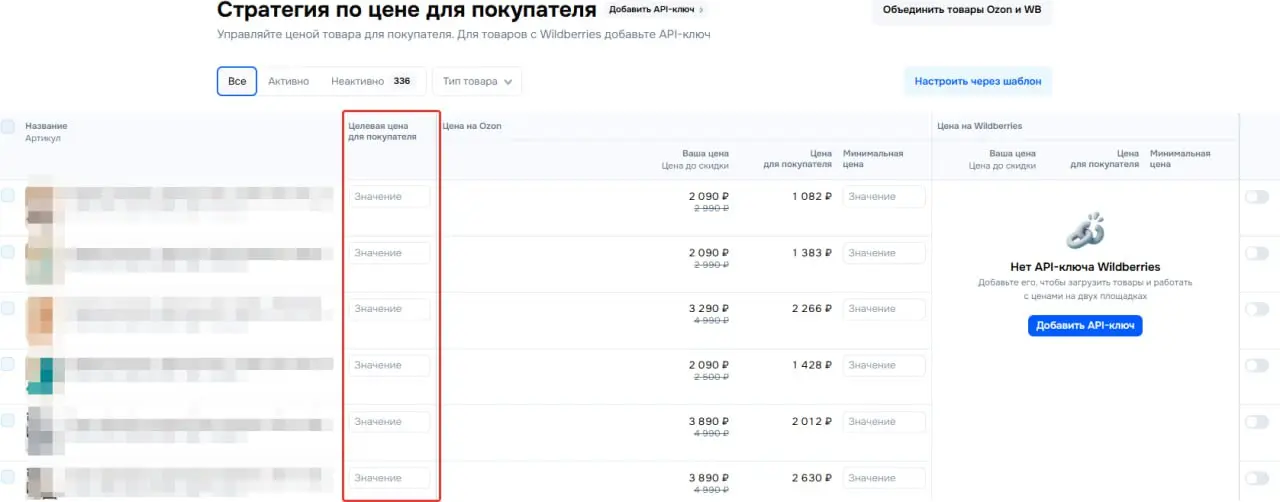This screenshot has height=502, width=1280.
Task: Select the 'Все' filter tab
Action: 237,81
